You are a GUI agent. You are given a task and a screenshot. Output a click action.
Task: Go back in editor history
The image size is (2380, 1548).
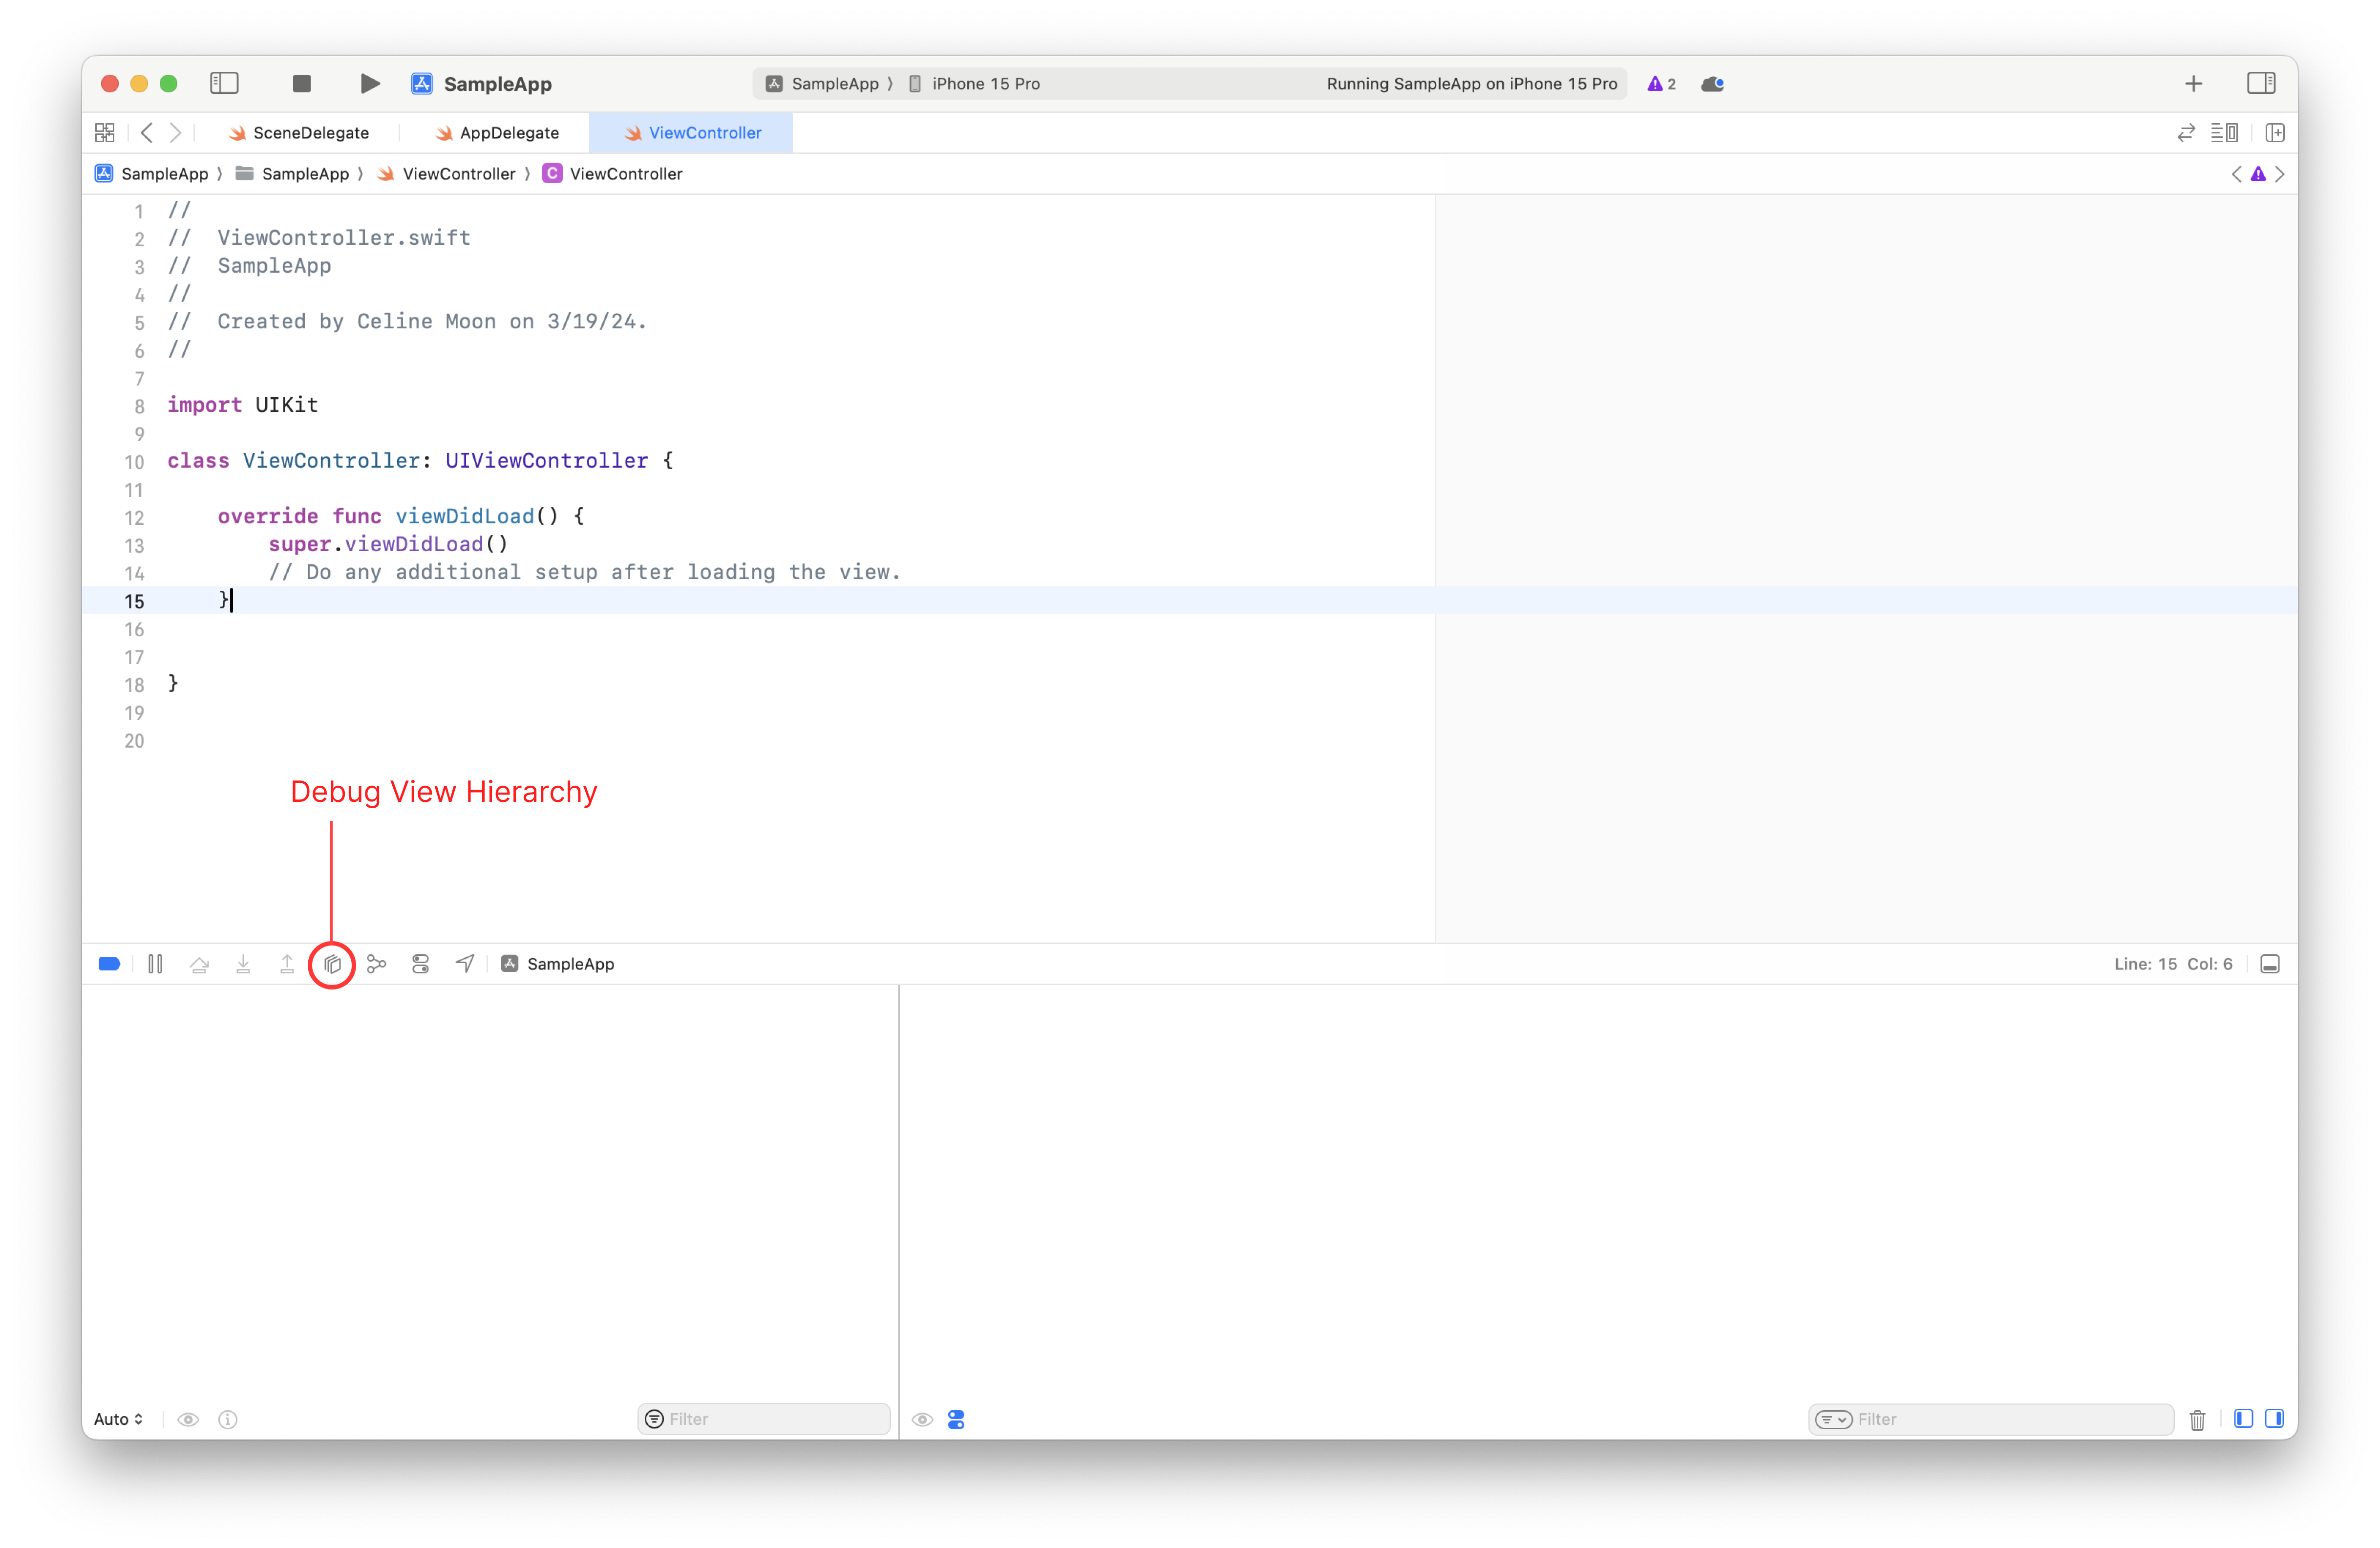click(x=147, y=132)
